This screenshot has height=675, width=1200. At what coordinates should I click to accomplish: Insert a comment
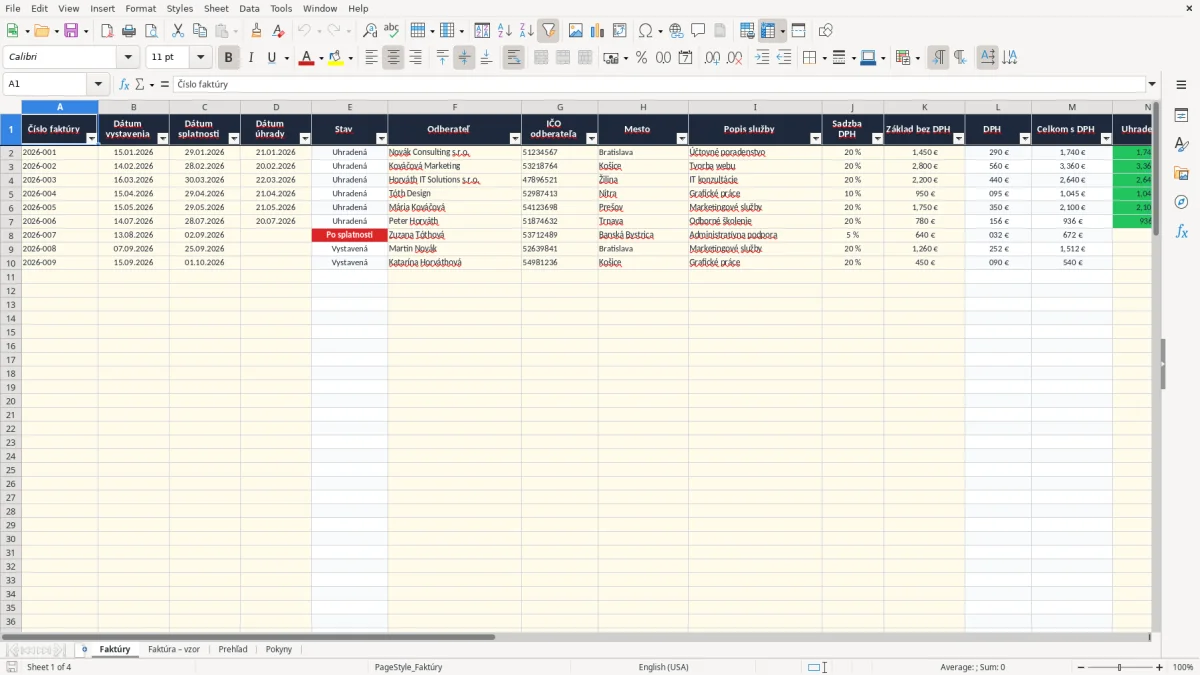pyautogui.click(x=698, y=31)
